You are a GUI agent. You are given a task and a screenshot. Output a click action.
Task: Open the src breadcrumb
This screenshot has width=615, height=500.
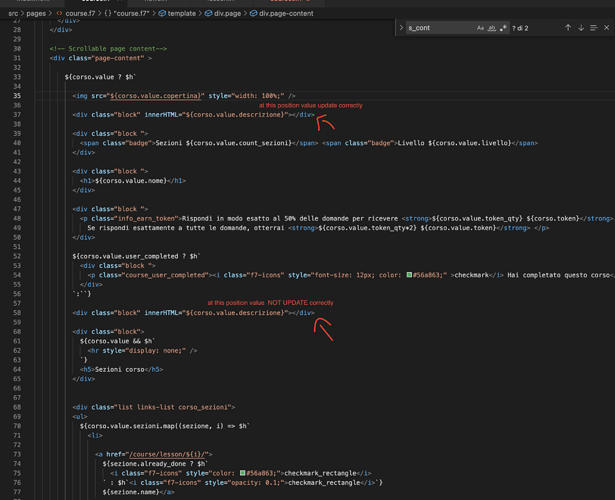click(13, 13)
